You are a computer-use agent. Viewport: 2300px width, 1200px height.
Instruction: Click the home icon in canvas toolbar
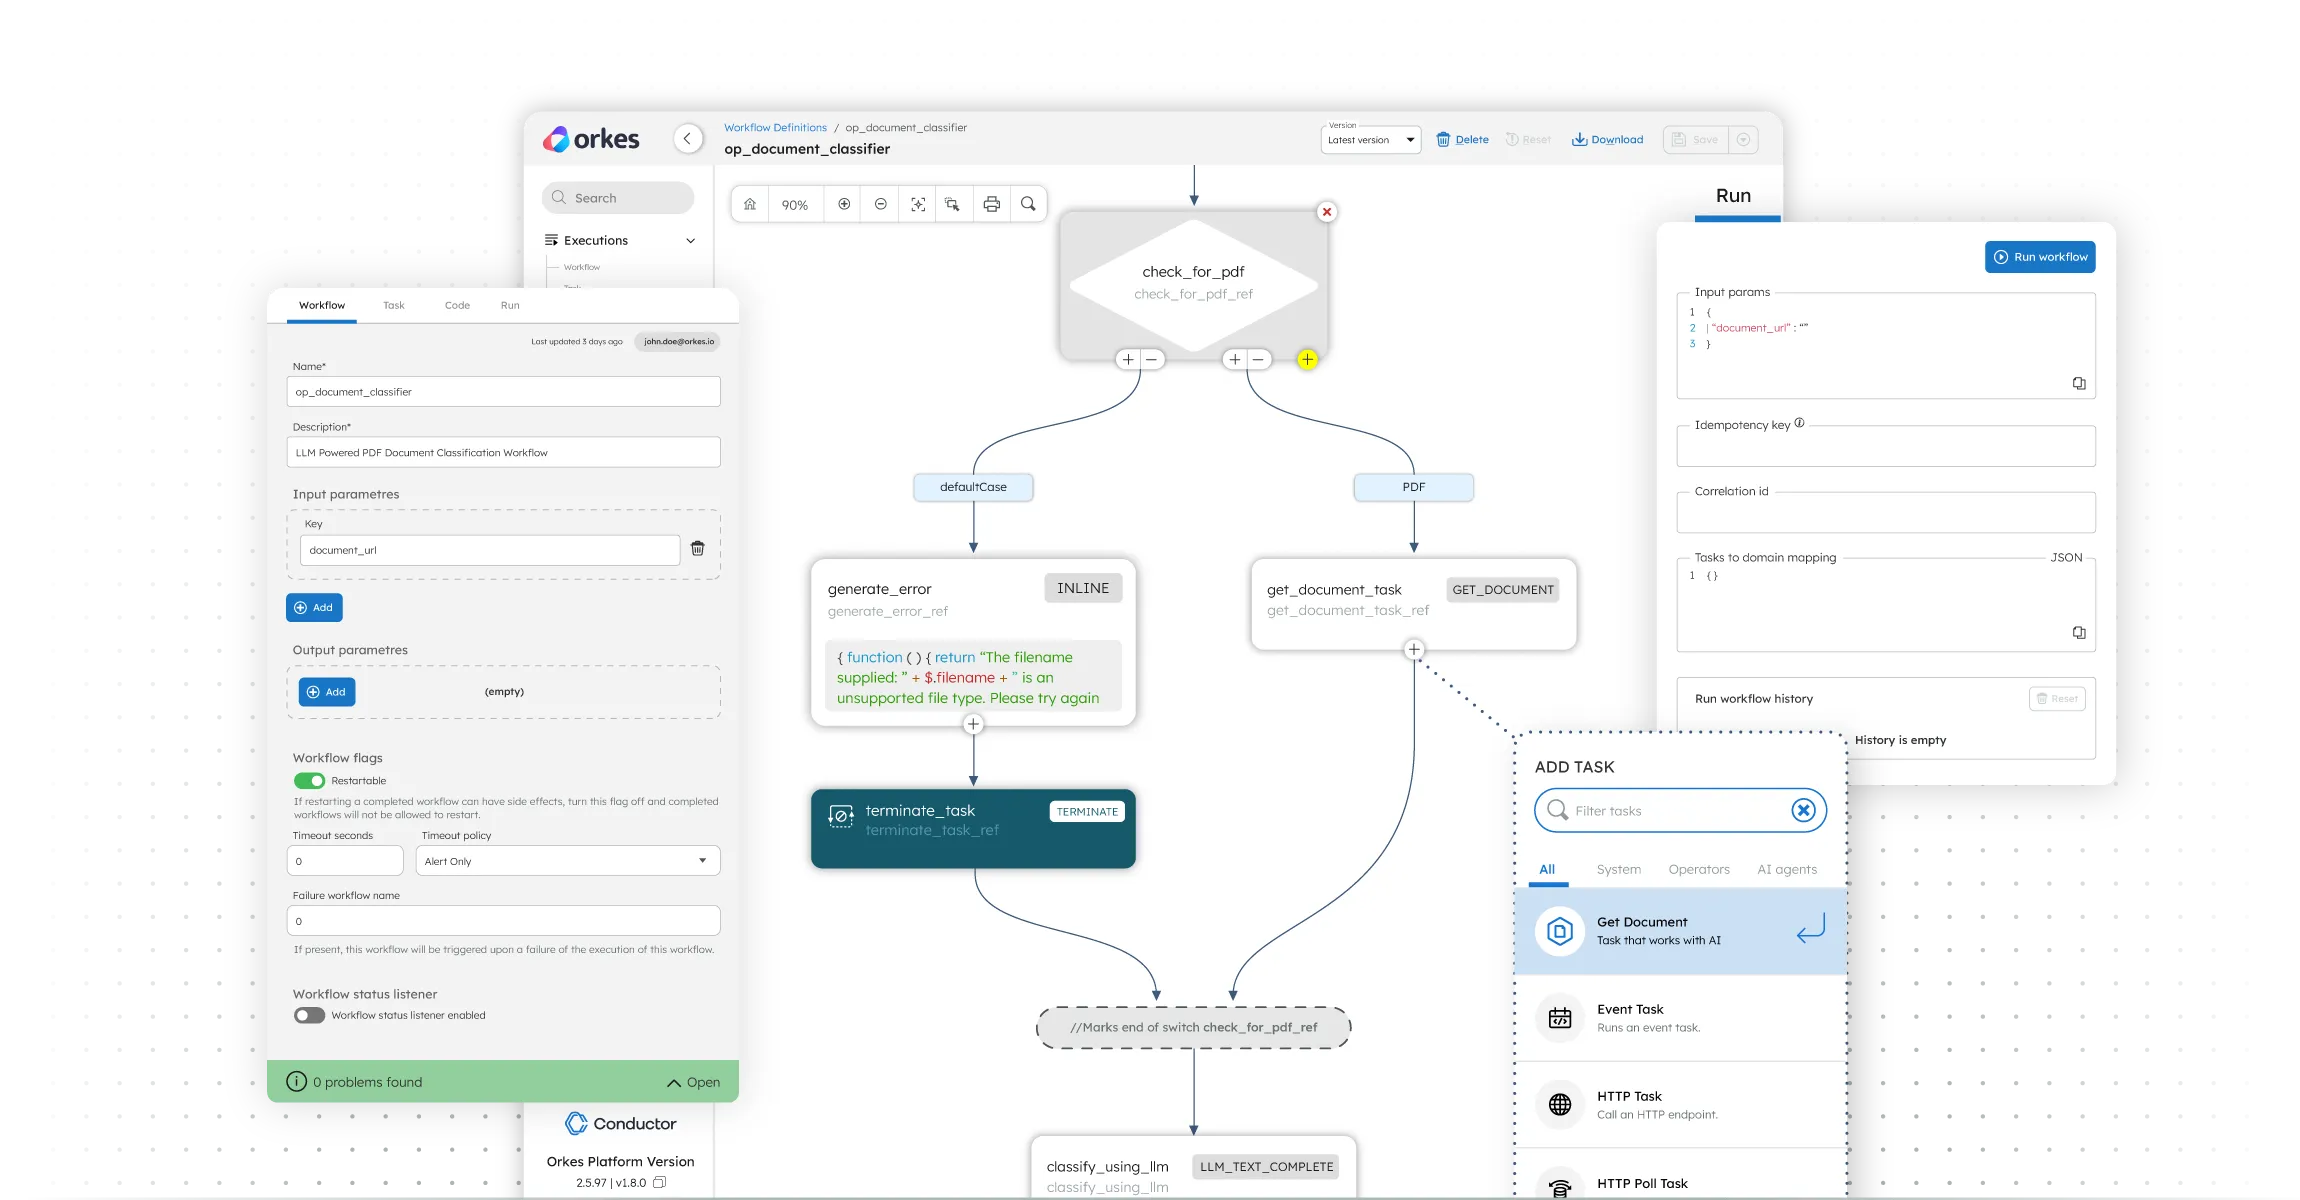click(750, 204)
